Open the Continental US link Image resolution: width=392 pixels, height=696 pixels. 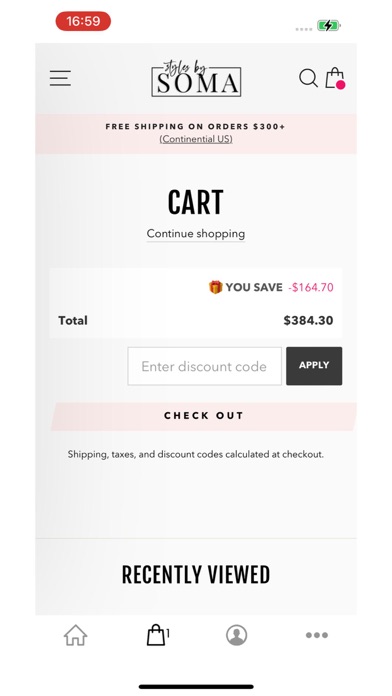(x=196, y=139)
